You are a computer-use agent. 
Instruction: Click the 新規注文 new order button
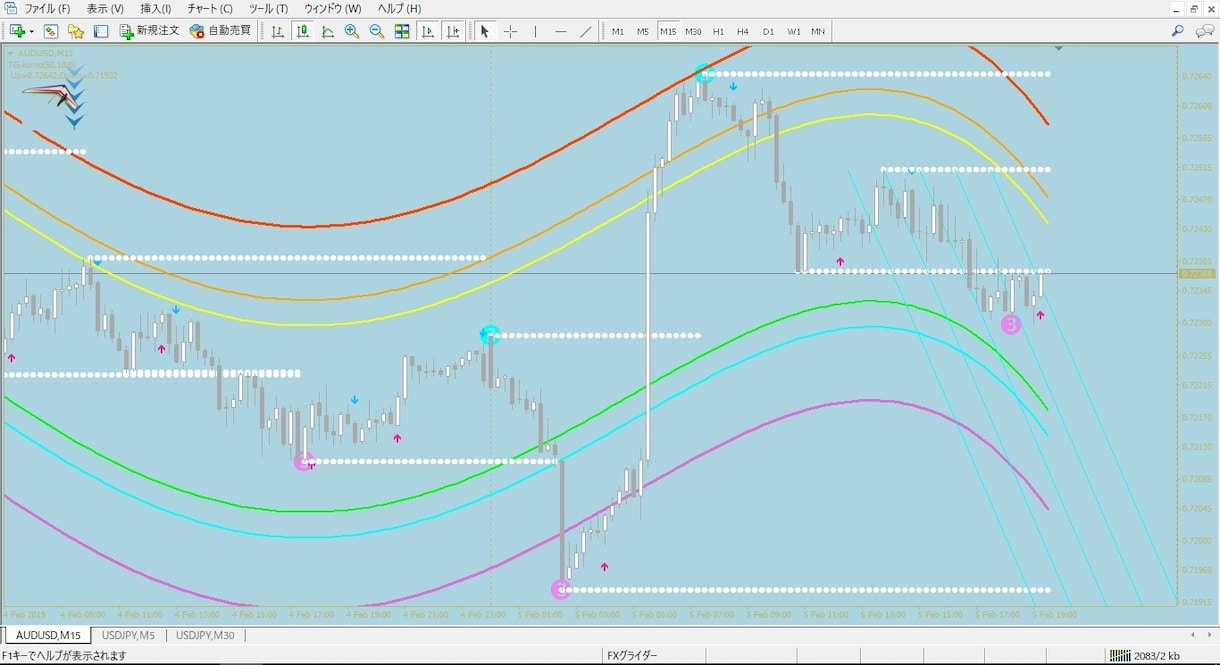[150, 31]
